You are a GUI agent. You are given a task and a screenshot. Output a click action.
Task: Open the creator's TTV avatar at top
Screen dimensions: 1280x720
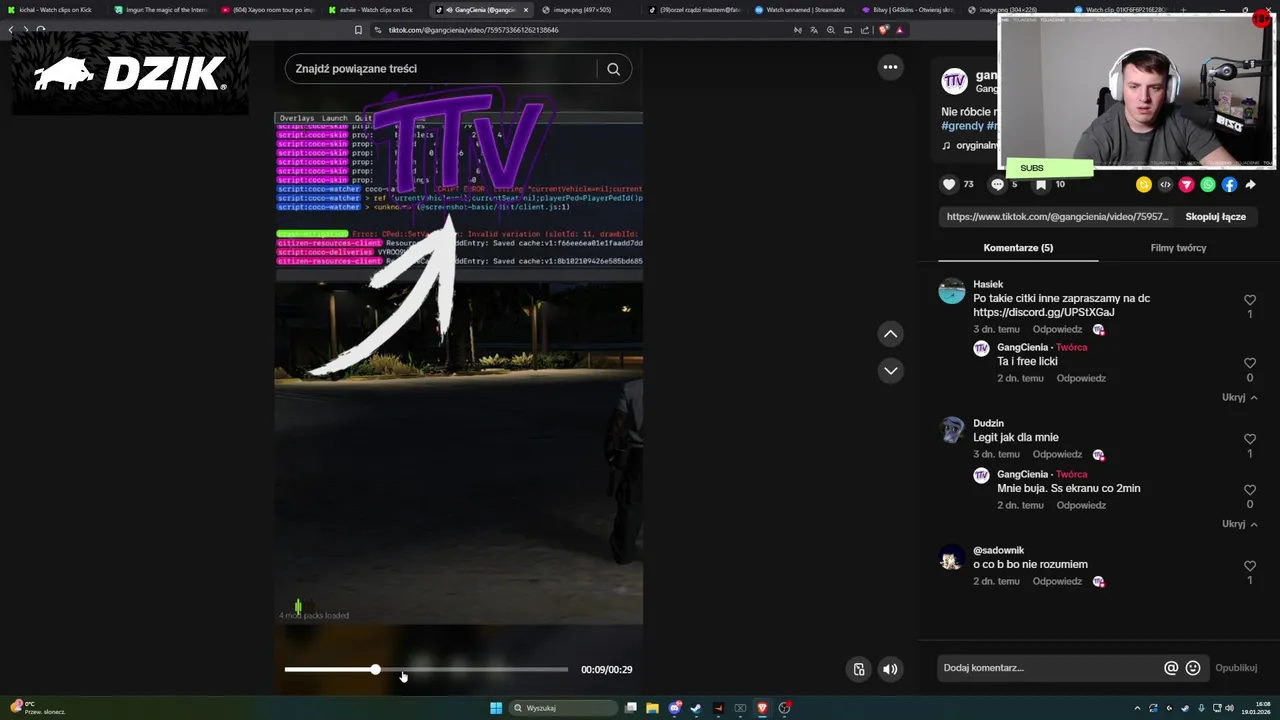tap(955, 81)
